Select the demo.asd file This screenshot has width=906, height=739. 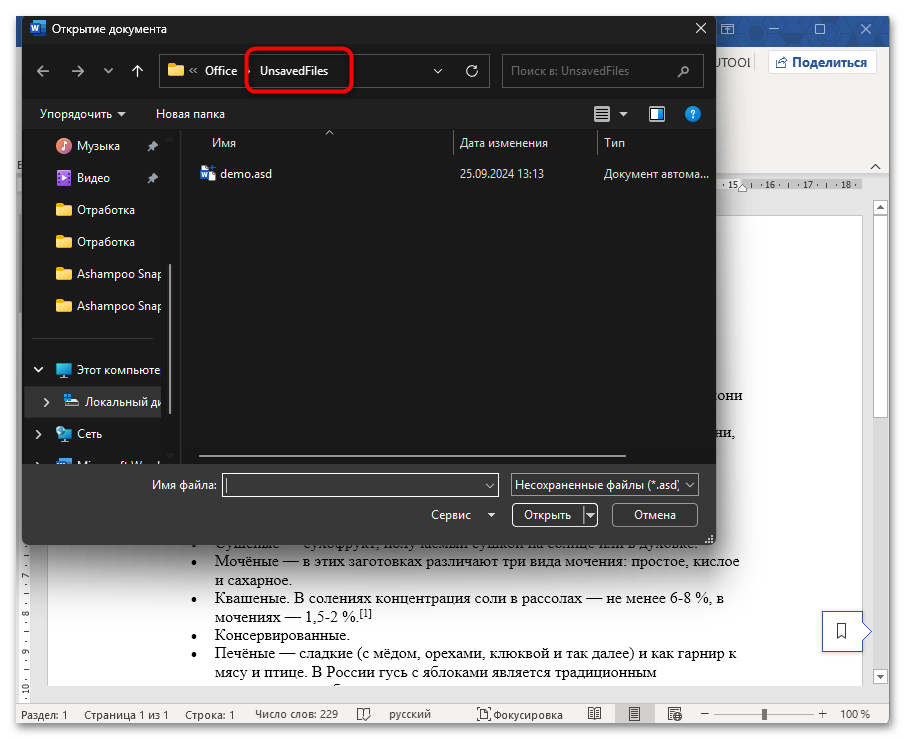click(x=245, y=173)
